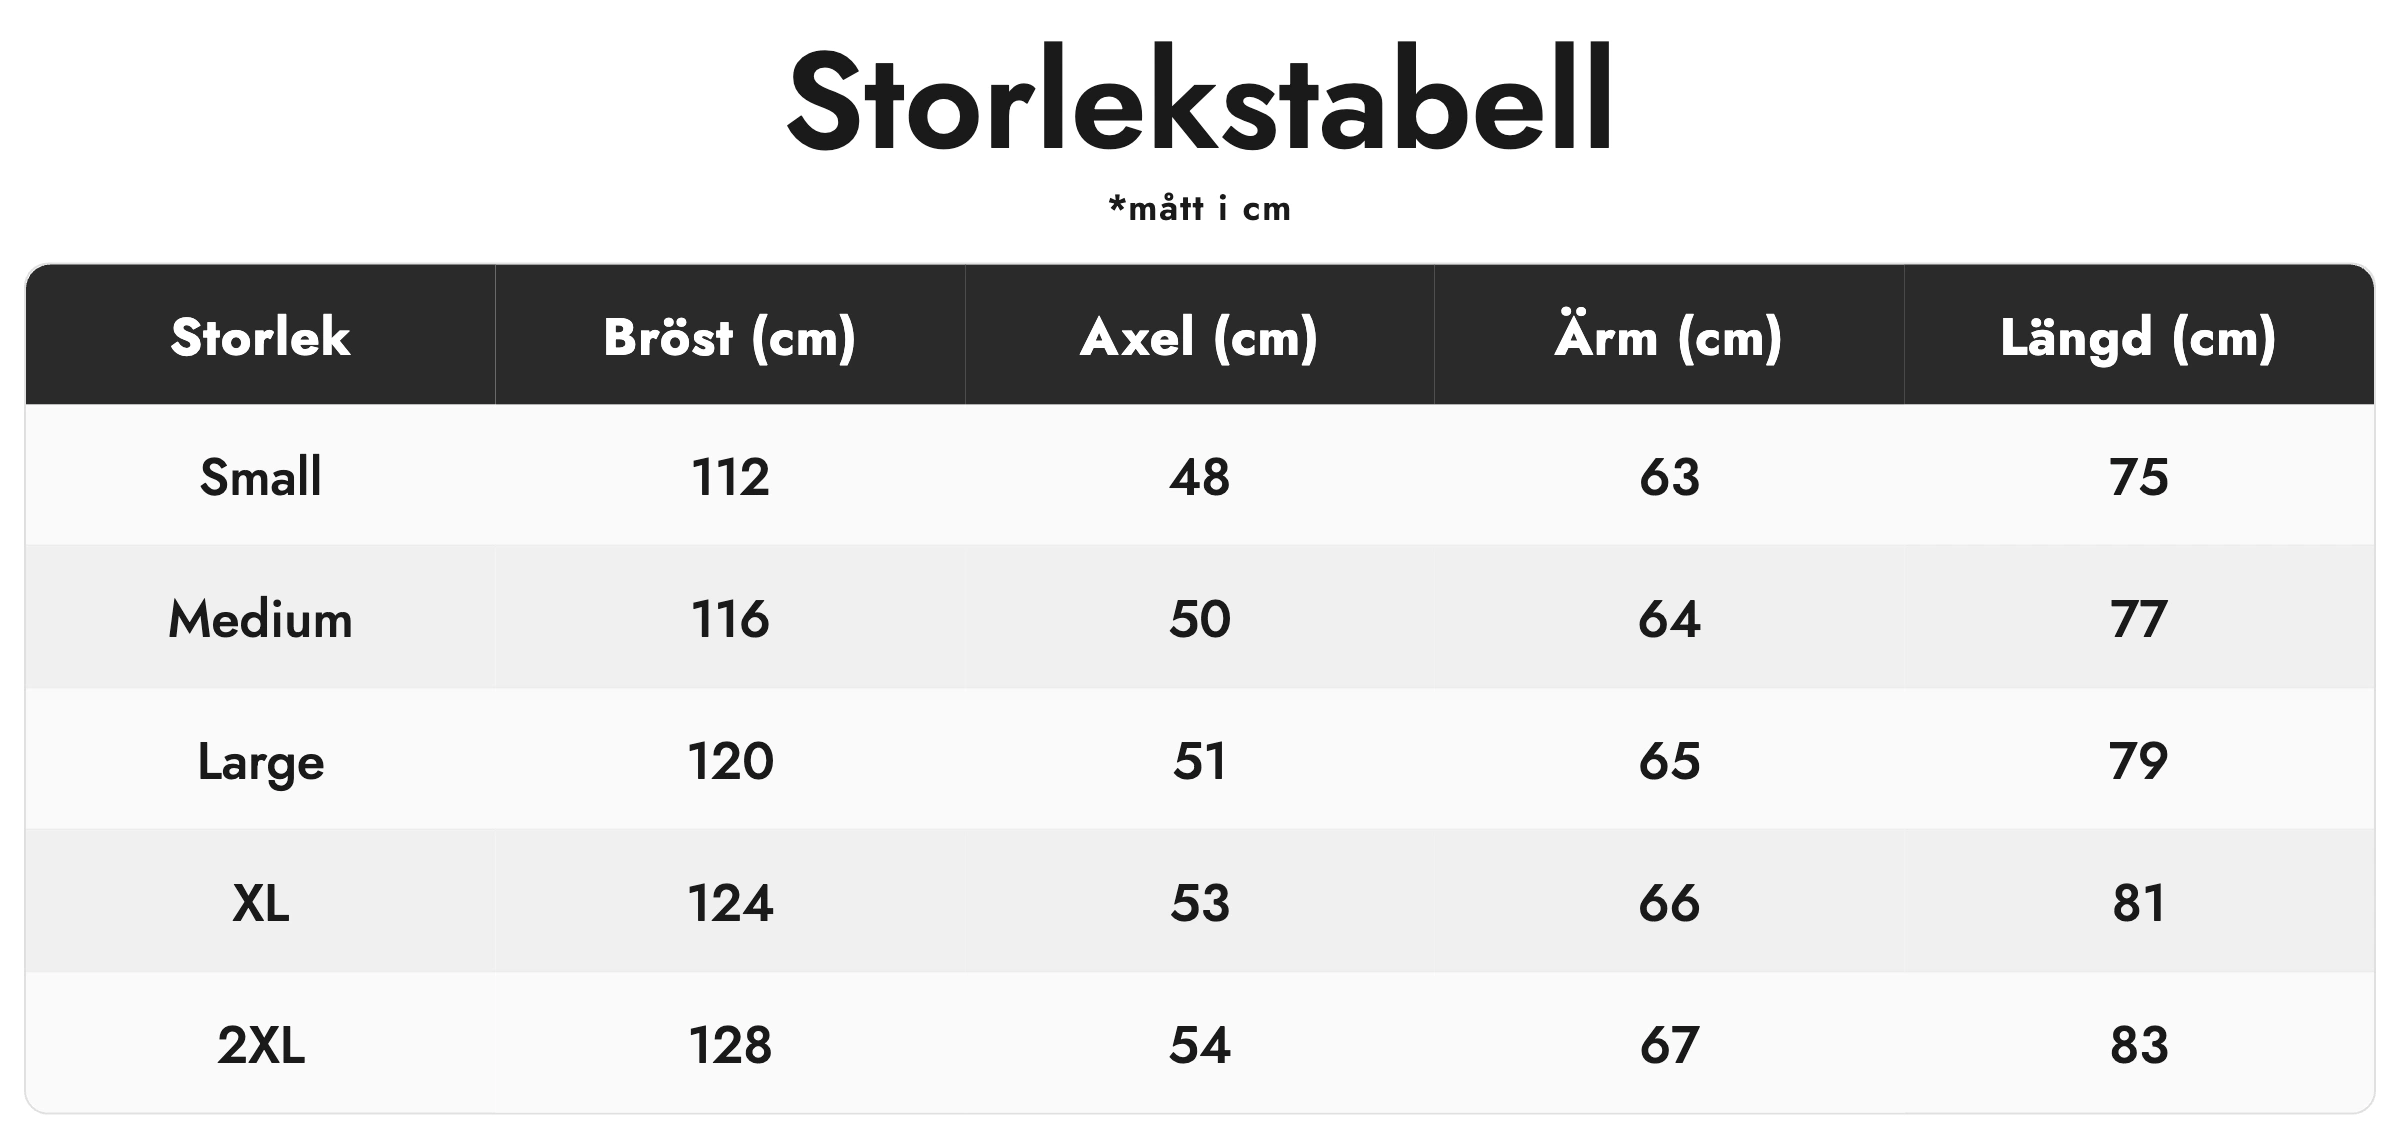Click the 2XL size row label
This screenshot has width=2400, height=1140.
point(260,1046)
